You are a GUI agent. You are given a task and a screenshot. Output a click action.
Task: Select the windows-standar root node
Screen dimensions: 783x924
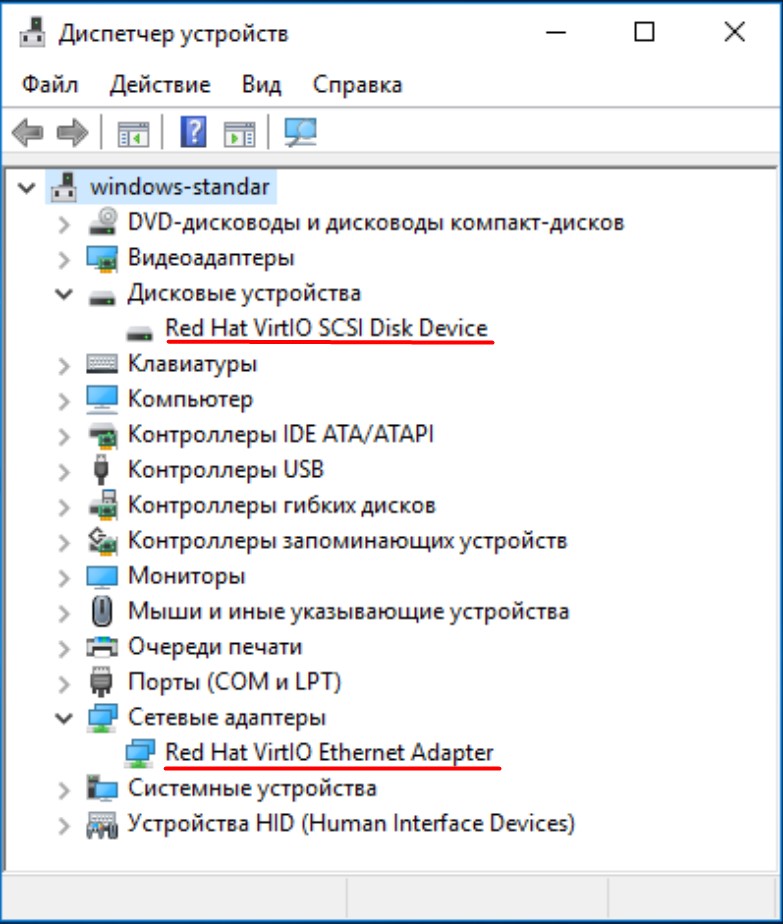[179, 187]
